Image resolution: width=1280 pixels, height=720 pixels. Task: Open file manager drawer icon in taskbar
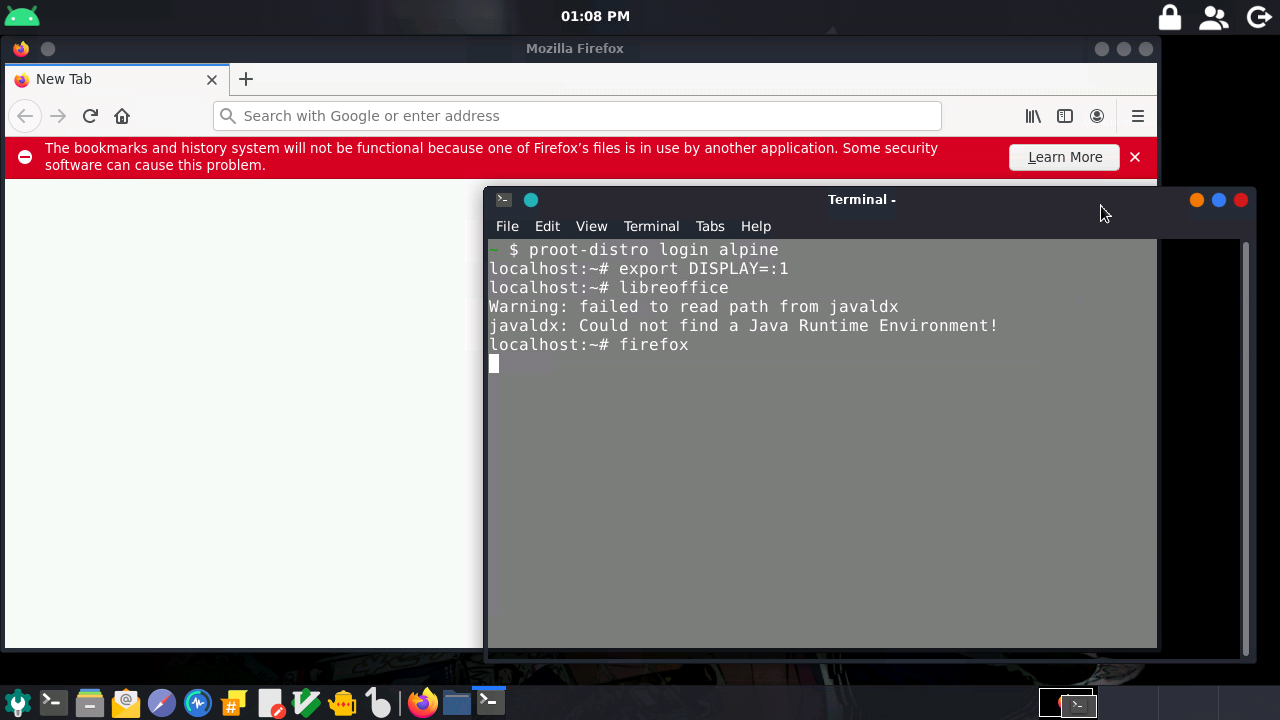90,703
